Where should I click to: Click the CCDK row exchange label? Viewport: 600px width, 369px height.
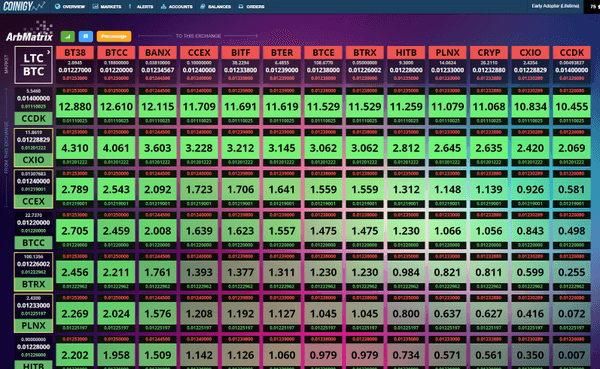coord(33,118)
